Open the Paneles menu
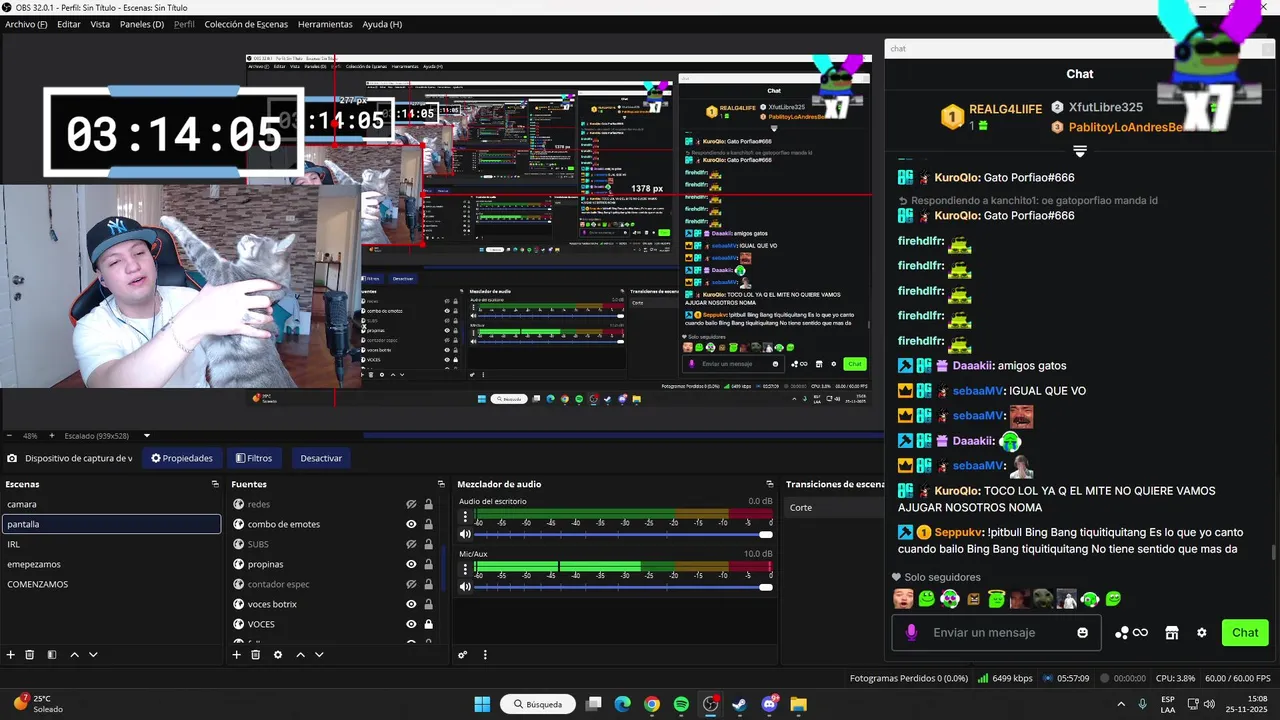 (142, 24)
